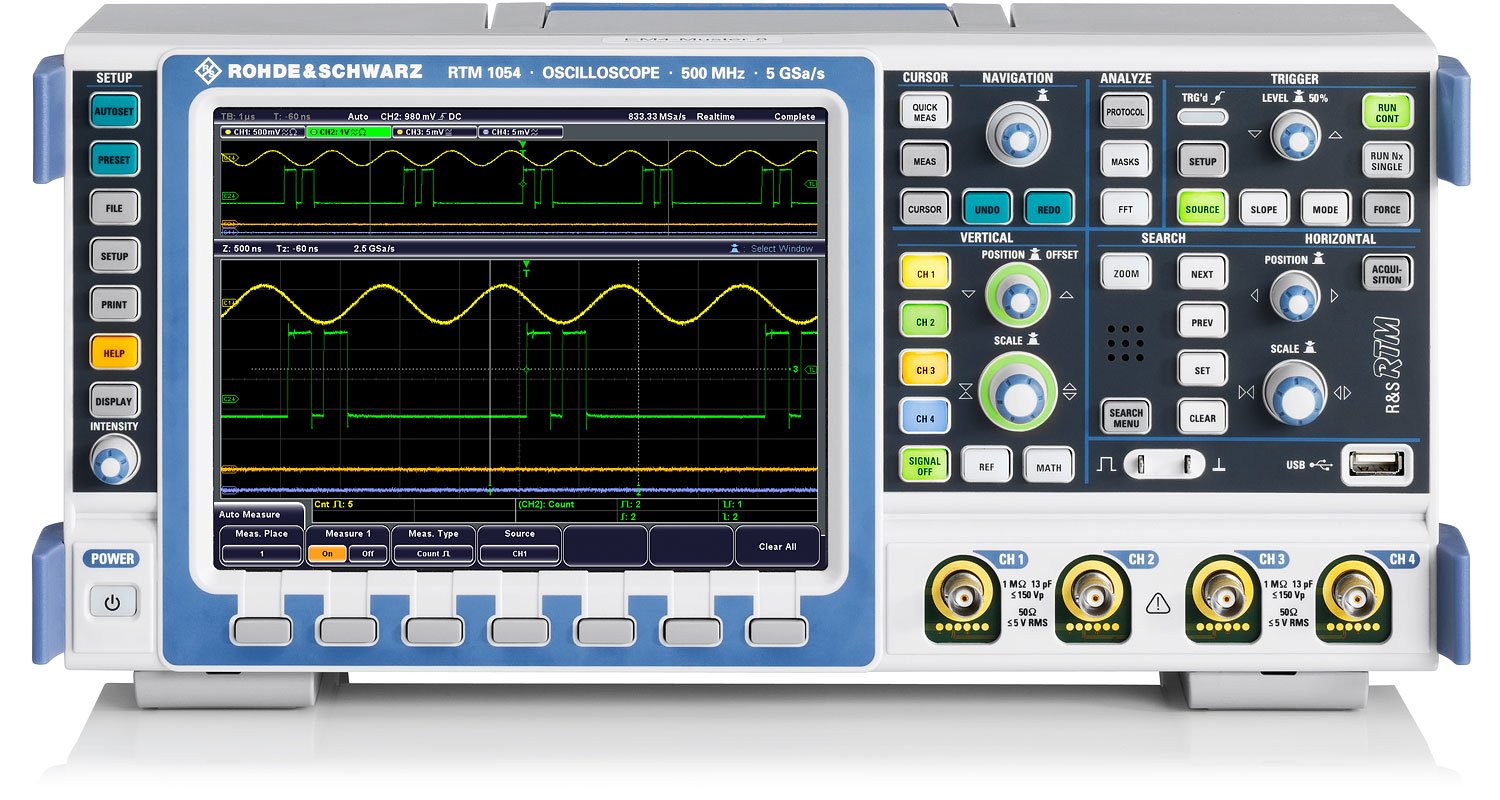Viewport: 1500px width, 800px height.
Task: Toggle the SIGNAL OFF key
Action: pyautogui.click(x=924, y=465)
